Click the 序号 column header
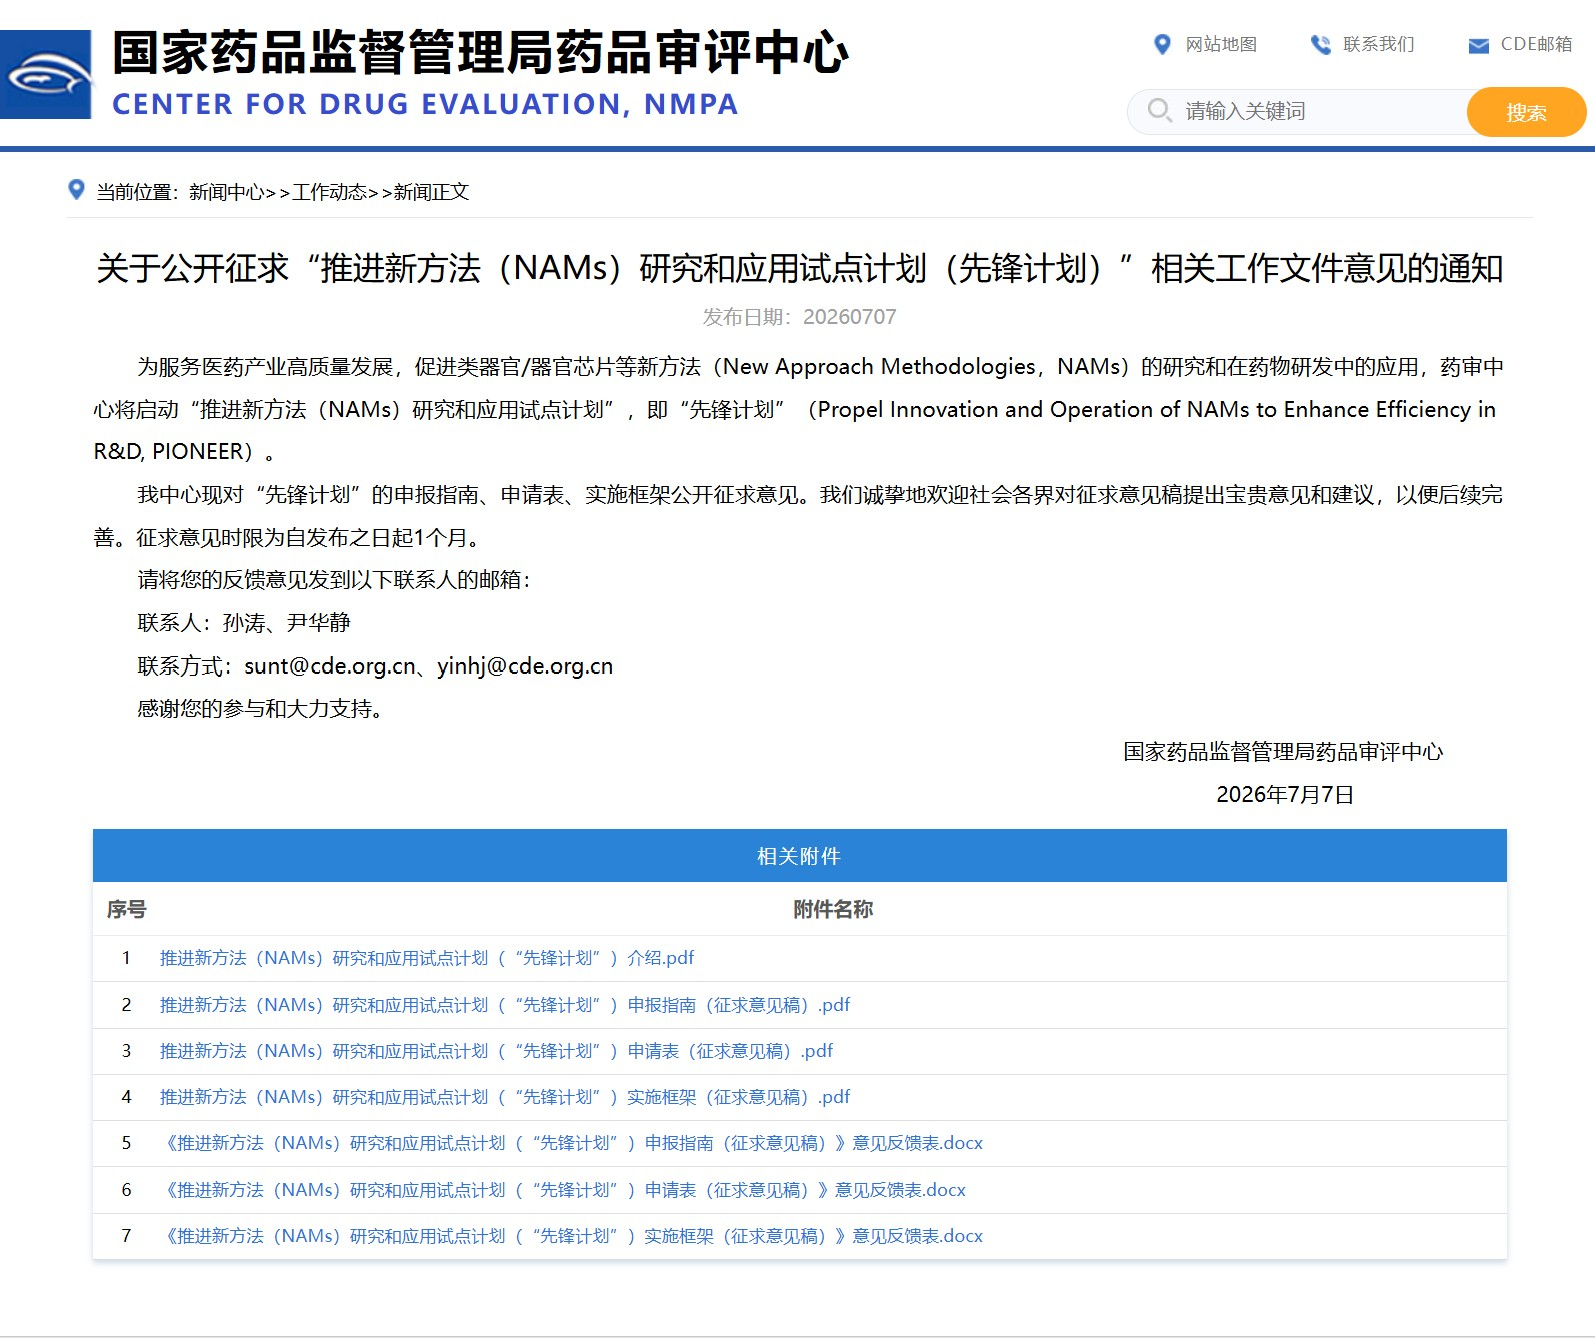The height and width of the screenshot is (1338, 1595). [x=127, y=909]
